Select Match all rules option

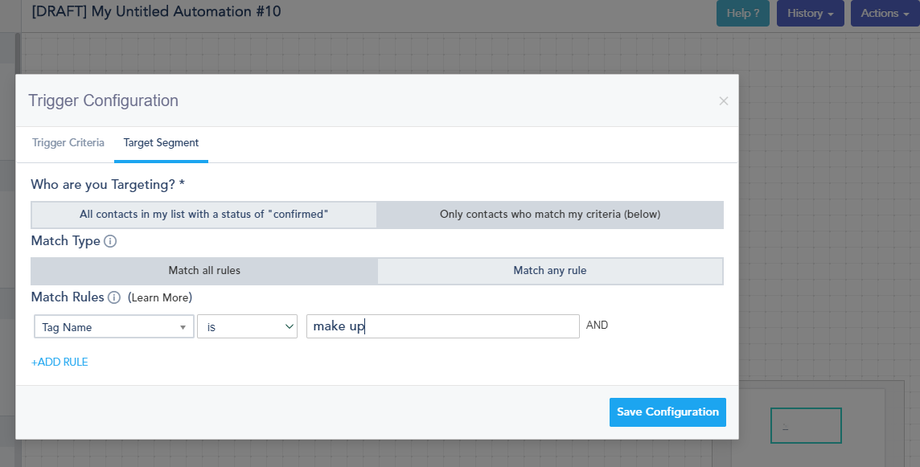204,270
